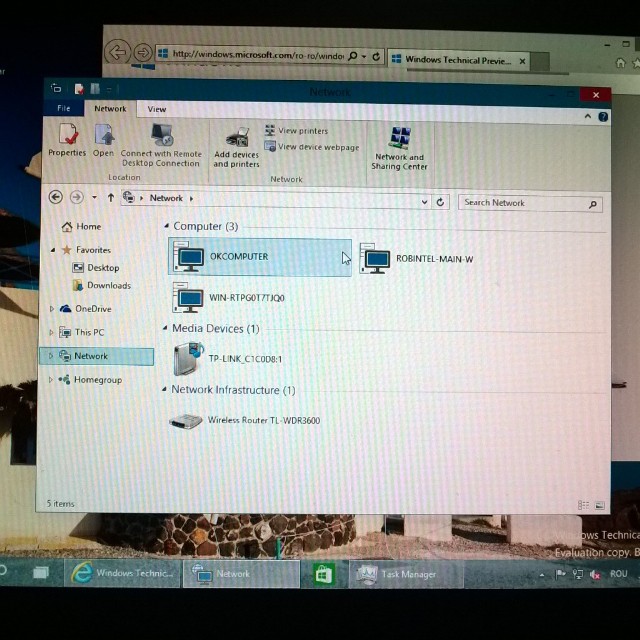
Task: Click the Properties ribbon icon
Action: pos(67,140)
